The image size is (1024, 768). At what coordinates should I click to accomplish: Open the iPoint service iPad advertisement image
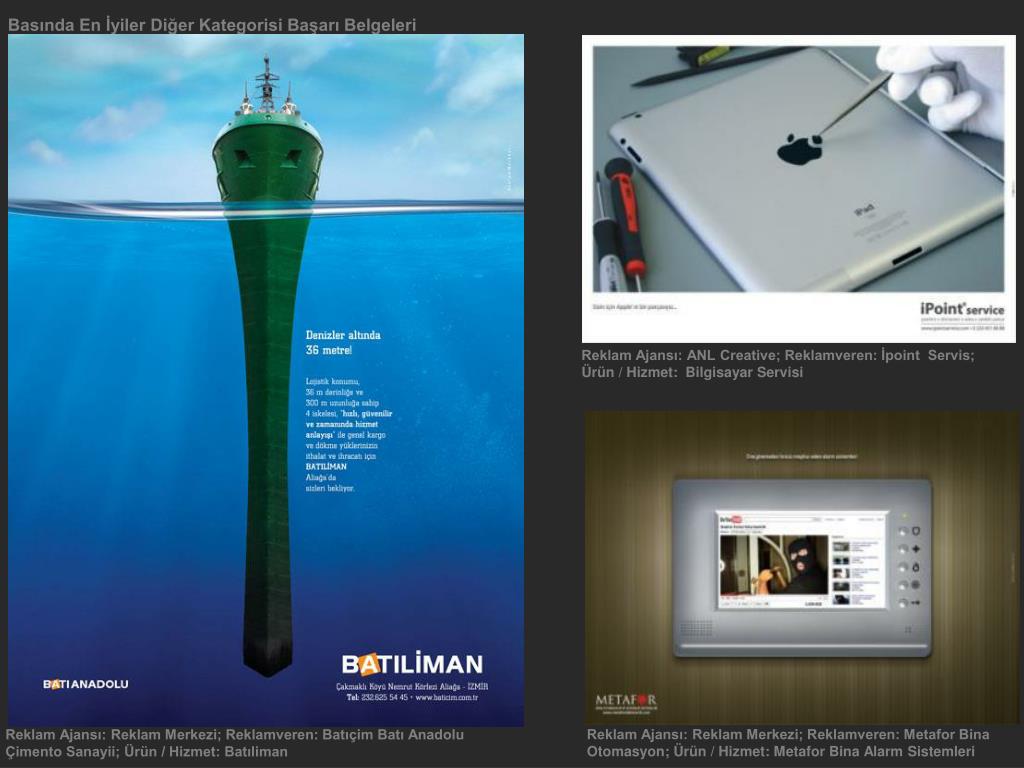(799, 189)
